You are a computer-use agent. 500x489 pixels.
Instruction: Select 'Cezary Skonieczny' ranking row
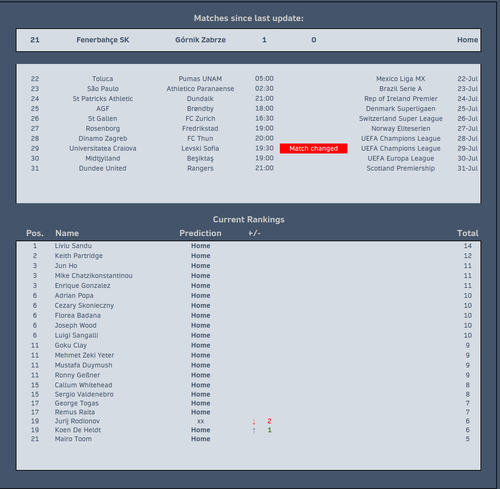point(248,306)
